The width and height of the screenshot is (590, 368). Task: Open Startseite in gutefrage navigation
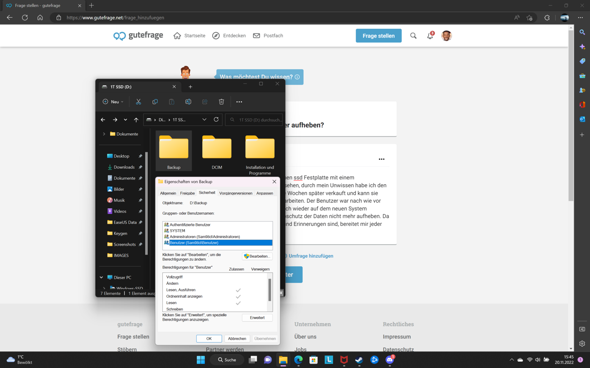point(189,36)
